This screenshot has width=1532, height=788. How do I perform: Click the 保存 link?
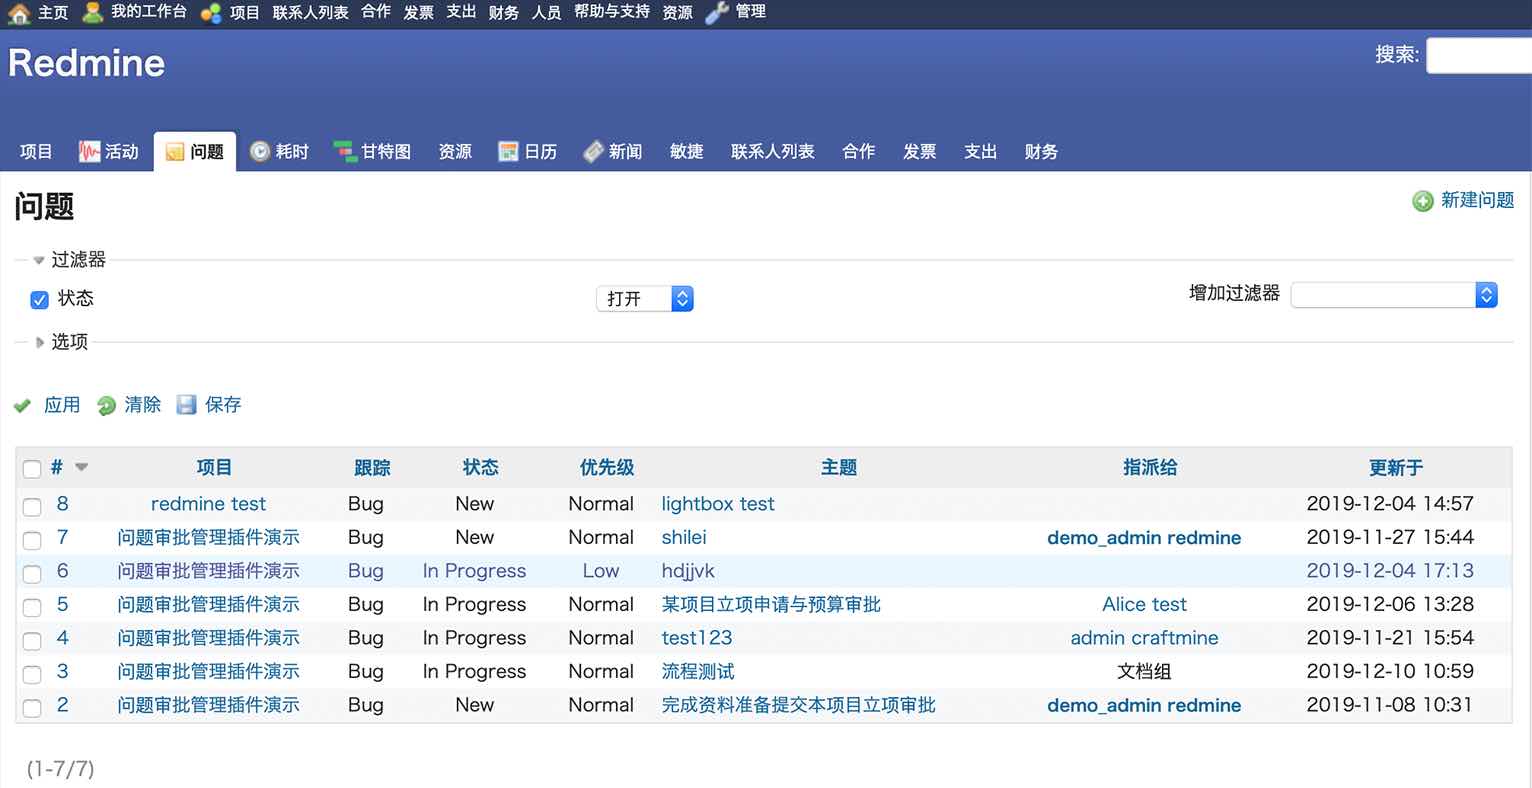[x=223, y=405]
